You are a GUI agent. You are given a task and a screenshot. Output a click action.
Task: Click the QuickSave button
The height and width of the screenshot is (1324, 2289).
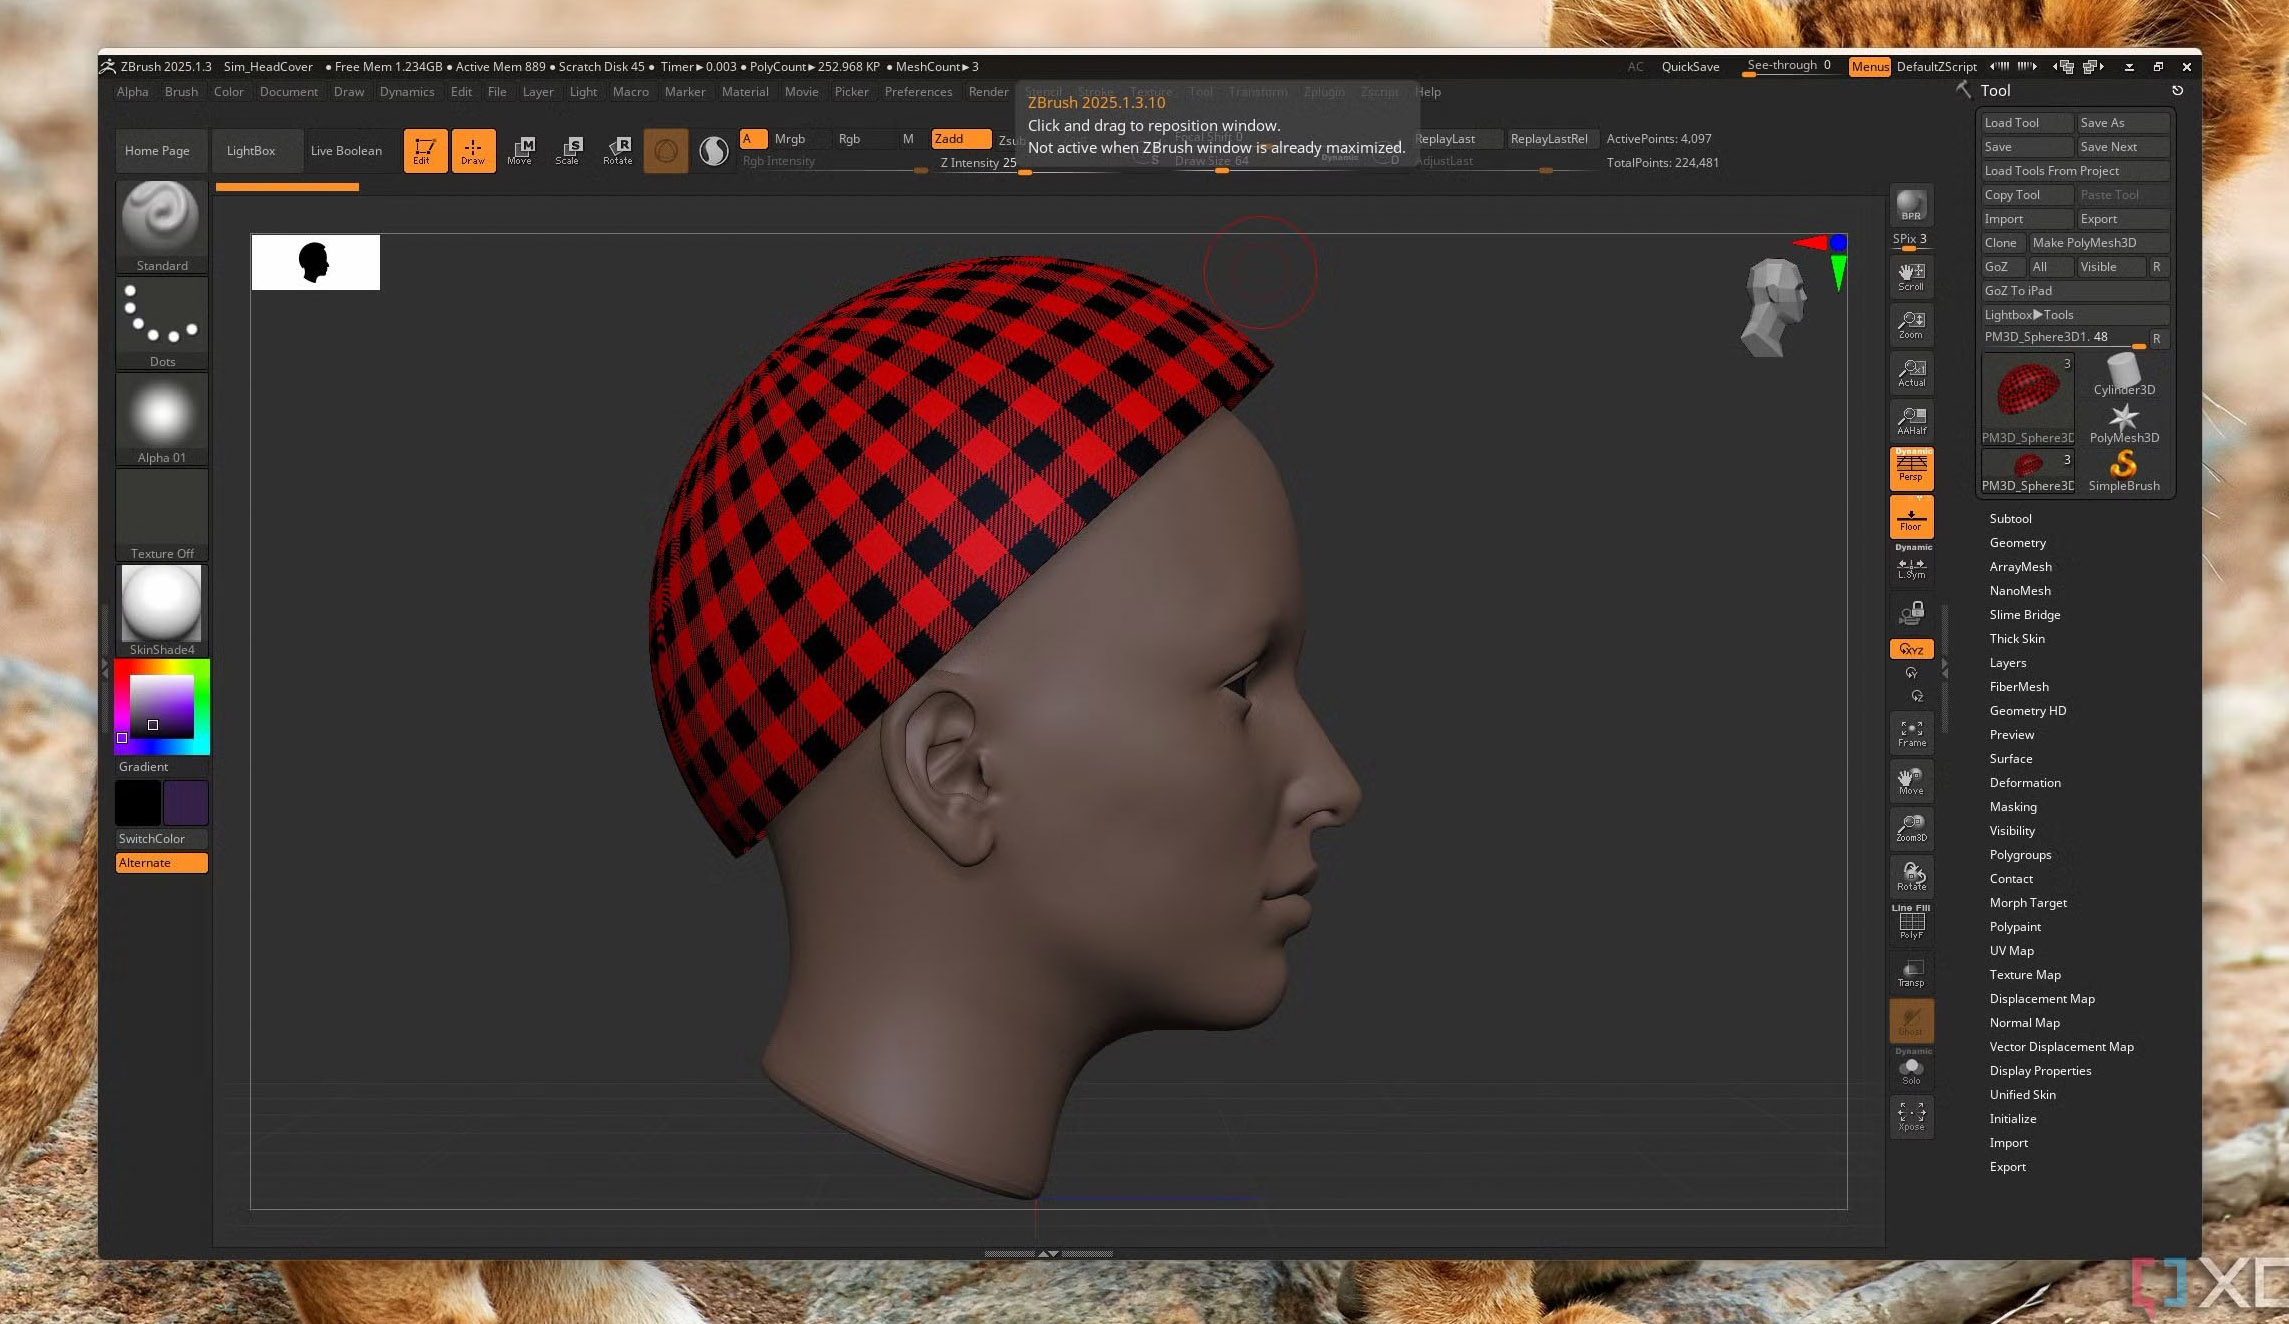click(x=1690, y=67)
